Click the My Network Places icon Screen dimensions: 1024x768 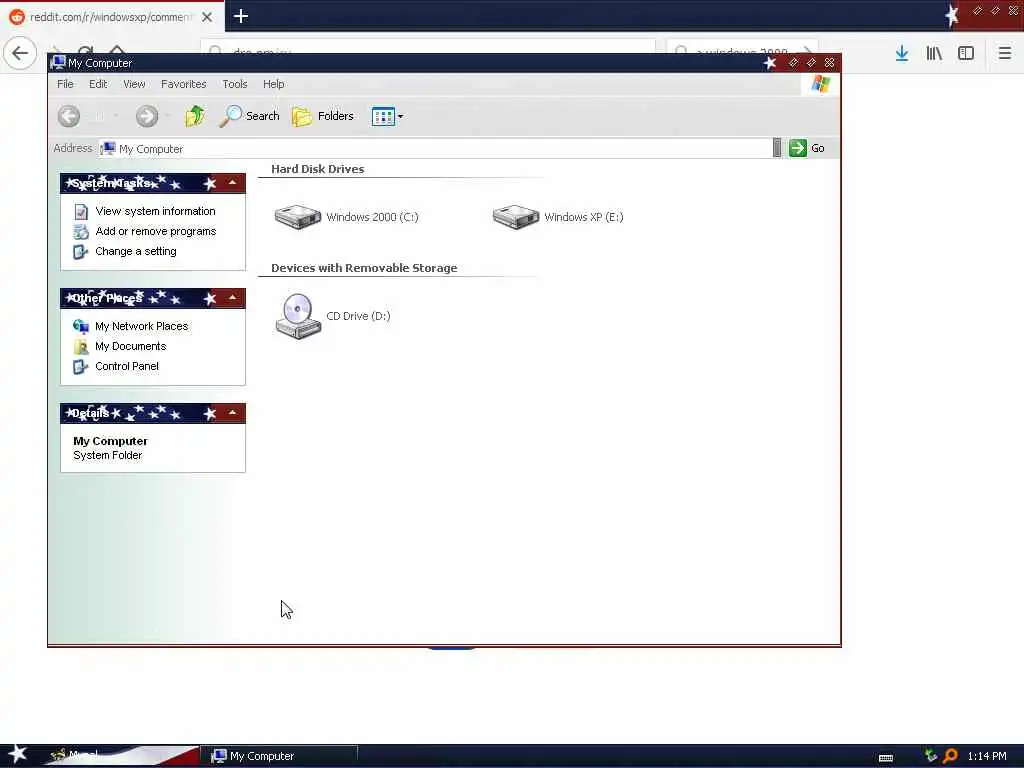[x=81, y=327]
